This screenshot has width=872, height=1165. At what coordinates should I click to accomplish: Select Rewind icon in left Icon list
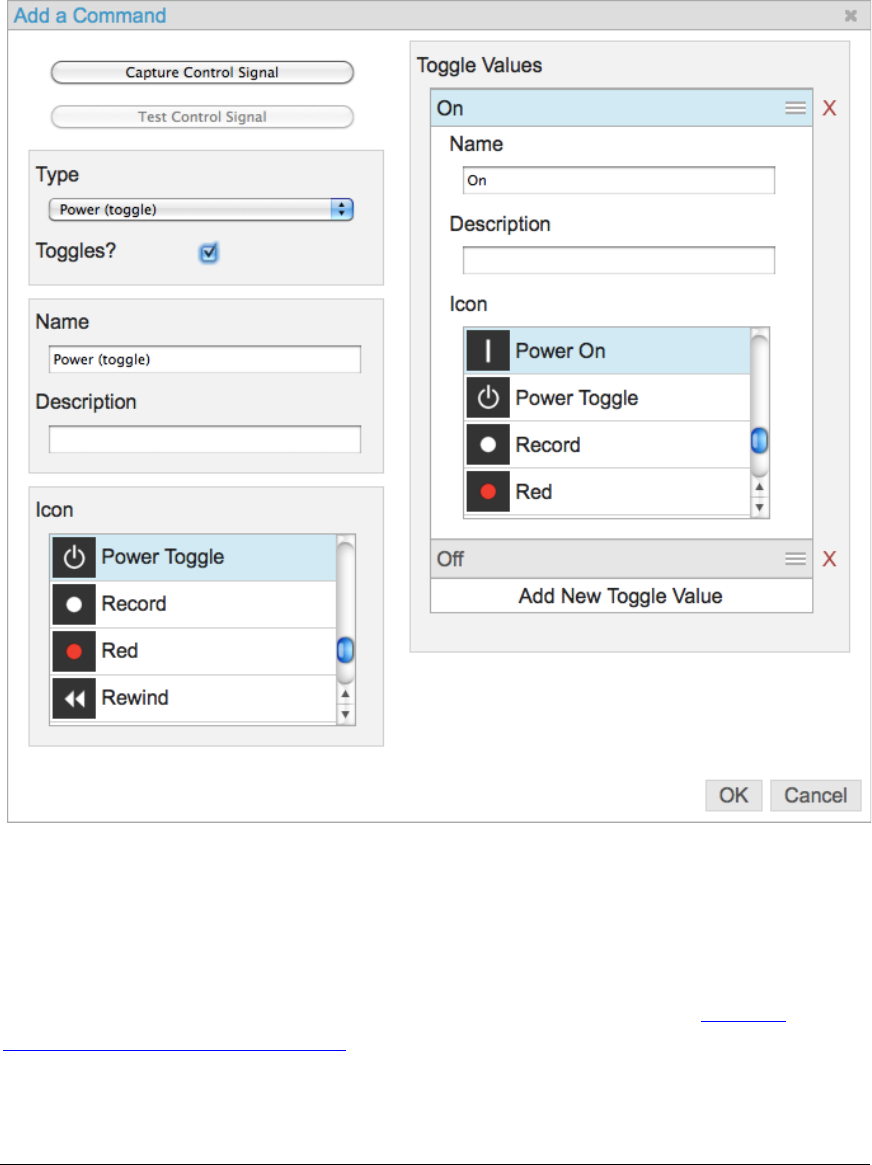coord(193,698)
